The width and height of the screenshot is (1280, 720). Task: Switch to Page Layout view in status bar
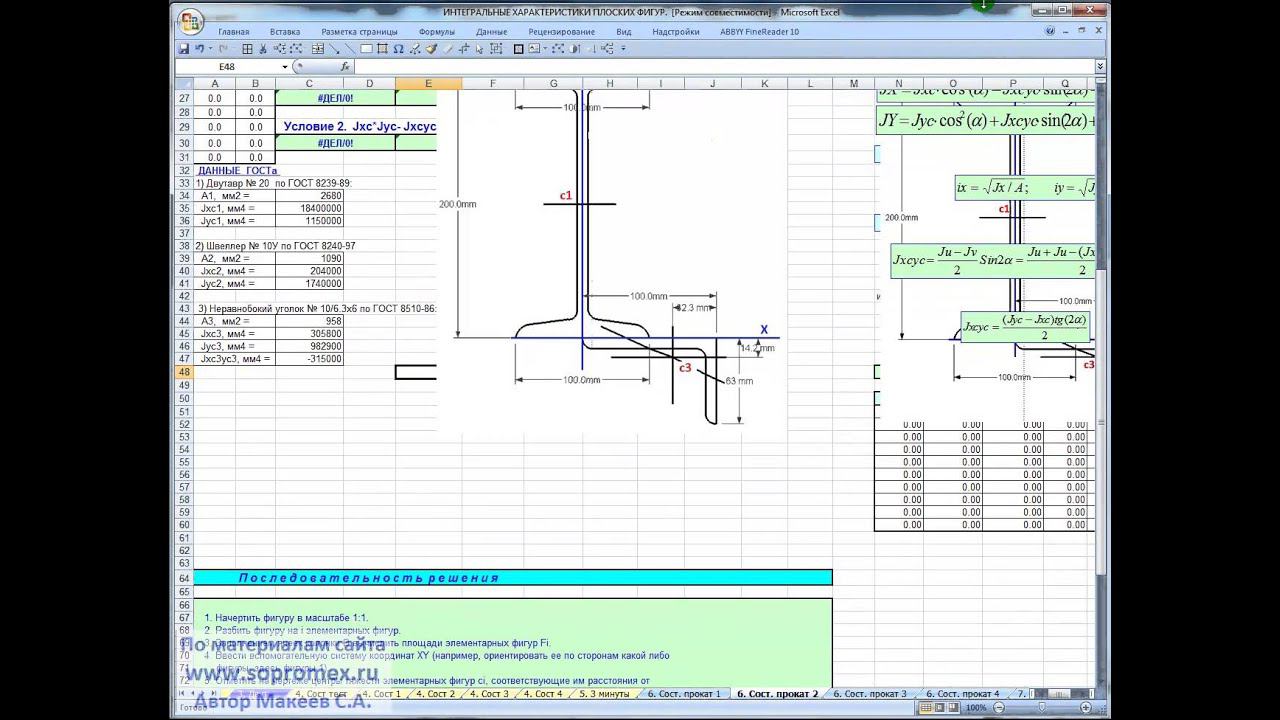pos(940,707)
